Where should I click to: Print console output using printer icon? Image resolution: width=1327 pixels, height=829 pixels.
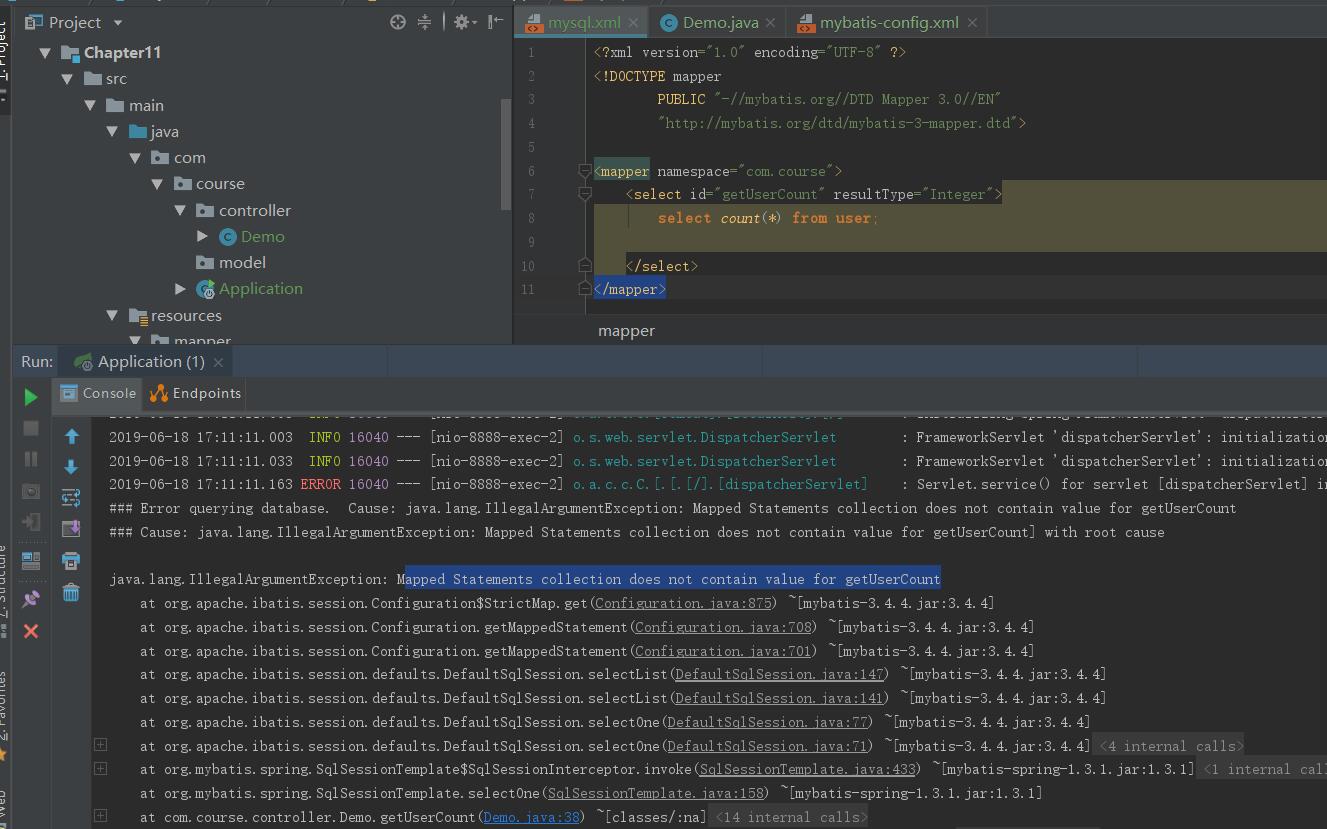pos(71,561)
